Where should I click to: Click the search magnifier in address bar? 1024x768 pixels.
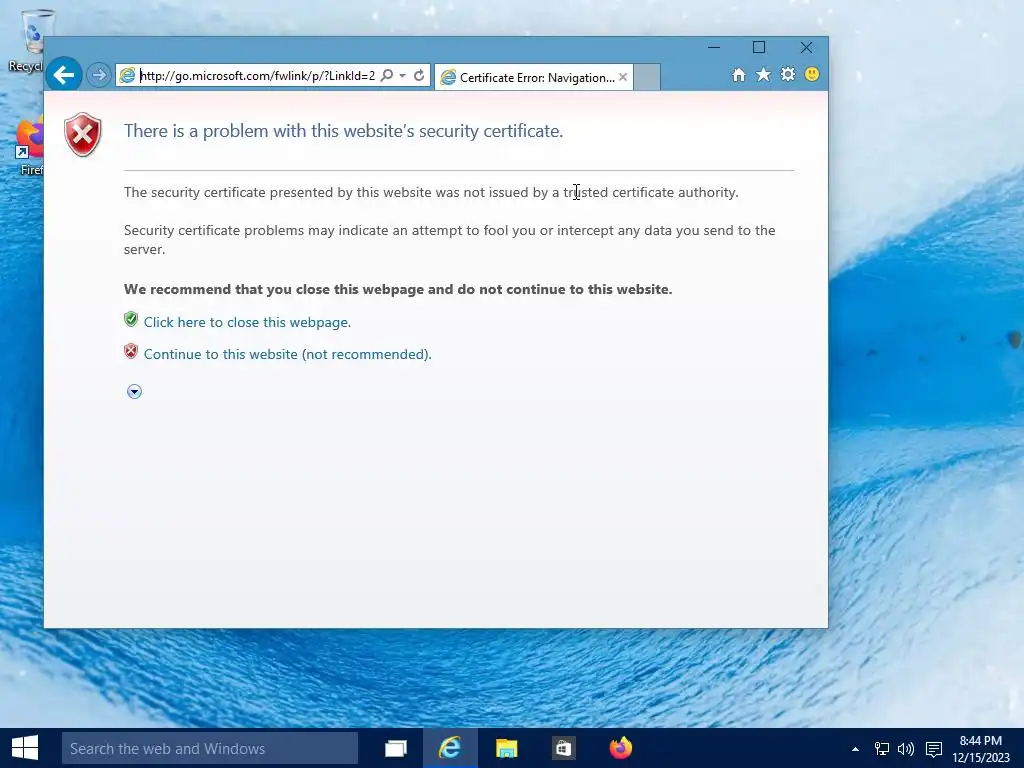click(x=387, y=75)
